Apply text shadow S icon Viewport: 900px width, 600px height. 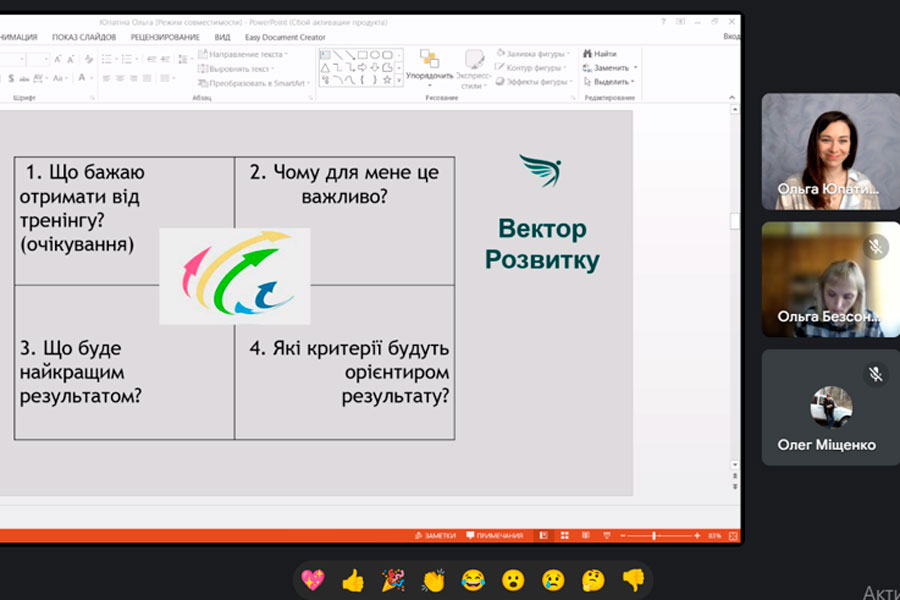[11, 78]
